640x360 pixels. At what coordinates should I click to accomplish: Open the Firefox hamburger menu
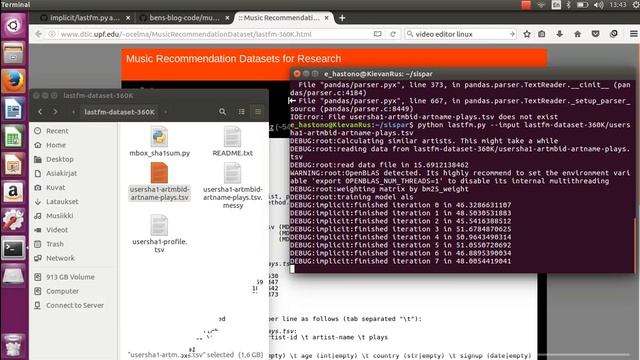click(633, 34)
